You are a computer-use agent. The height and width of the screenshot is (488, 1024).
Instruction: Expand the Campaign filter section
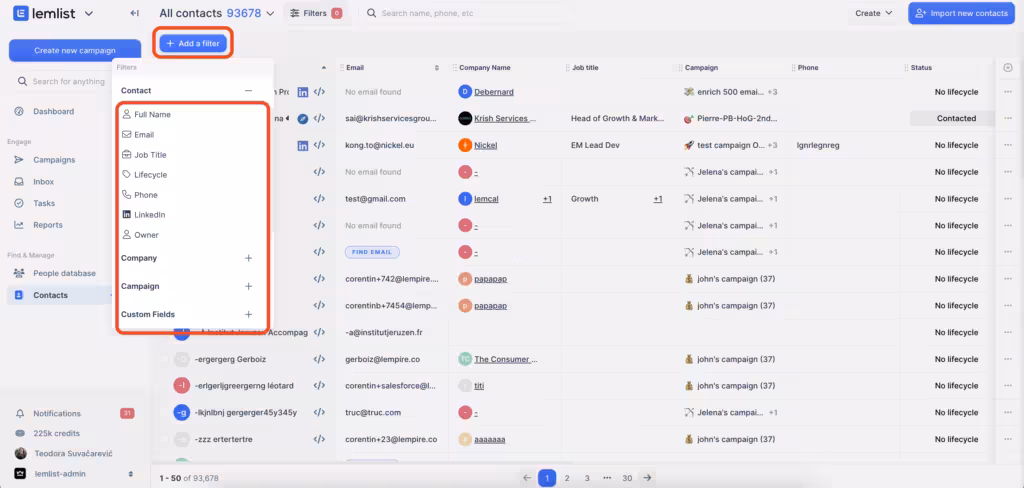pyautogui.click(x=248, y=286)
